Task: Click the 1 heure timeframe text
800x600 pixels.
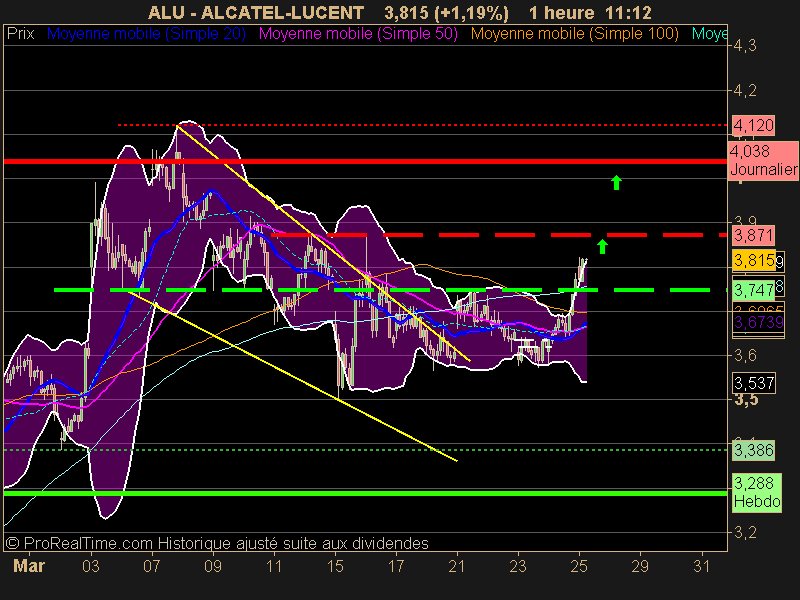Action: 562,13
